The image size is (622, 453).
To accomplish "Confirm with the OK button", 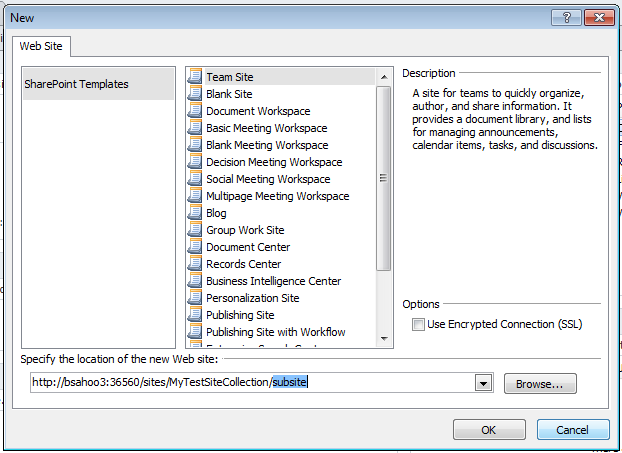I will pos(489,430).
